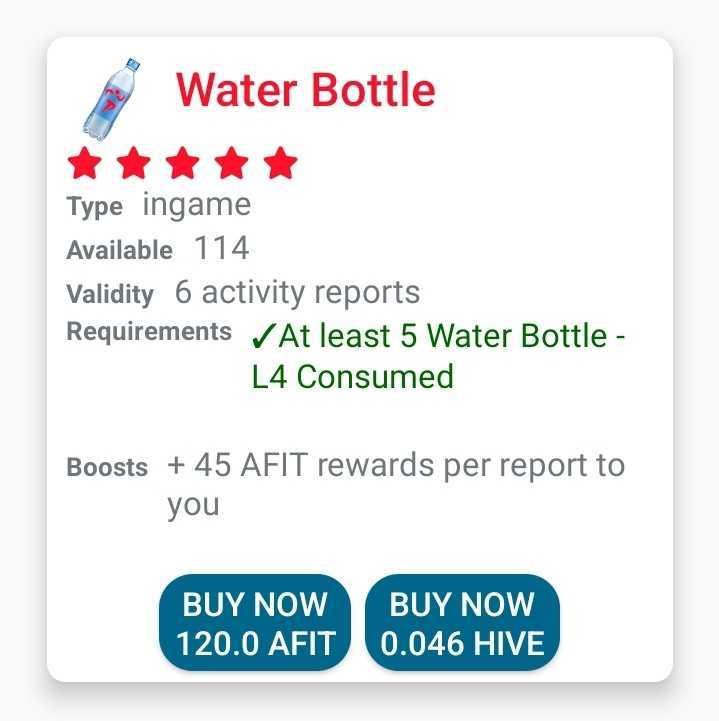Select the '6 activity reports' validity text

pyautogui.click(x=297, y=292)
